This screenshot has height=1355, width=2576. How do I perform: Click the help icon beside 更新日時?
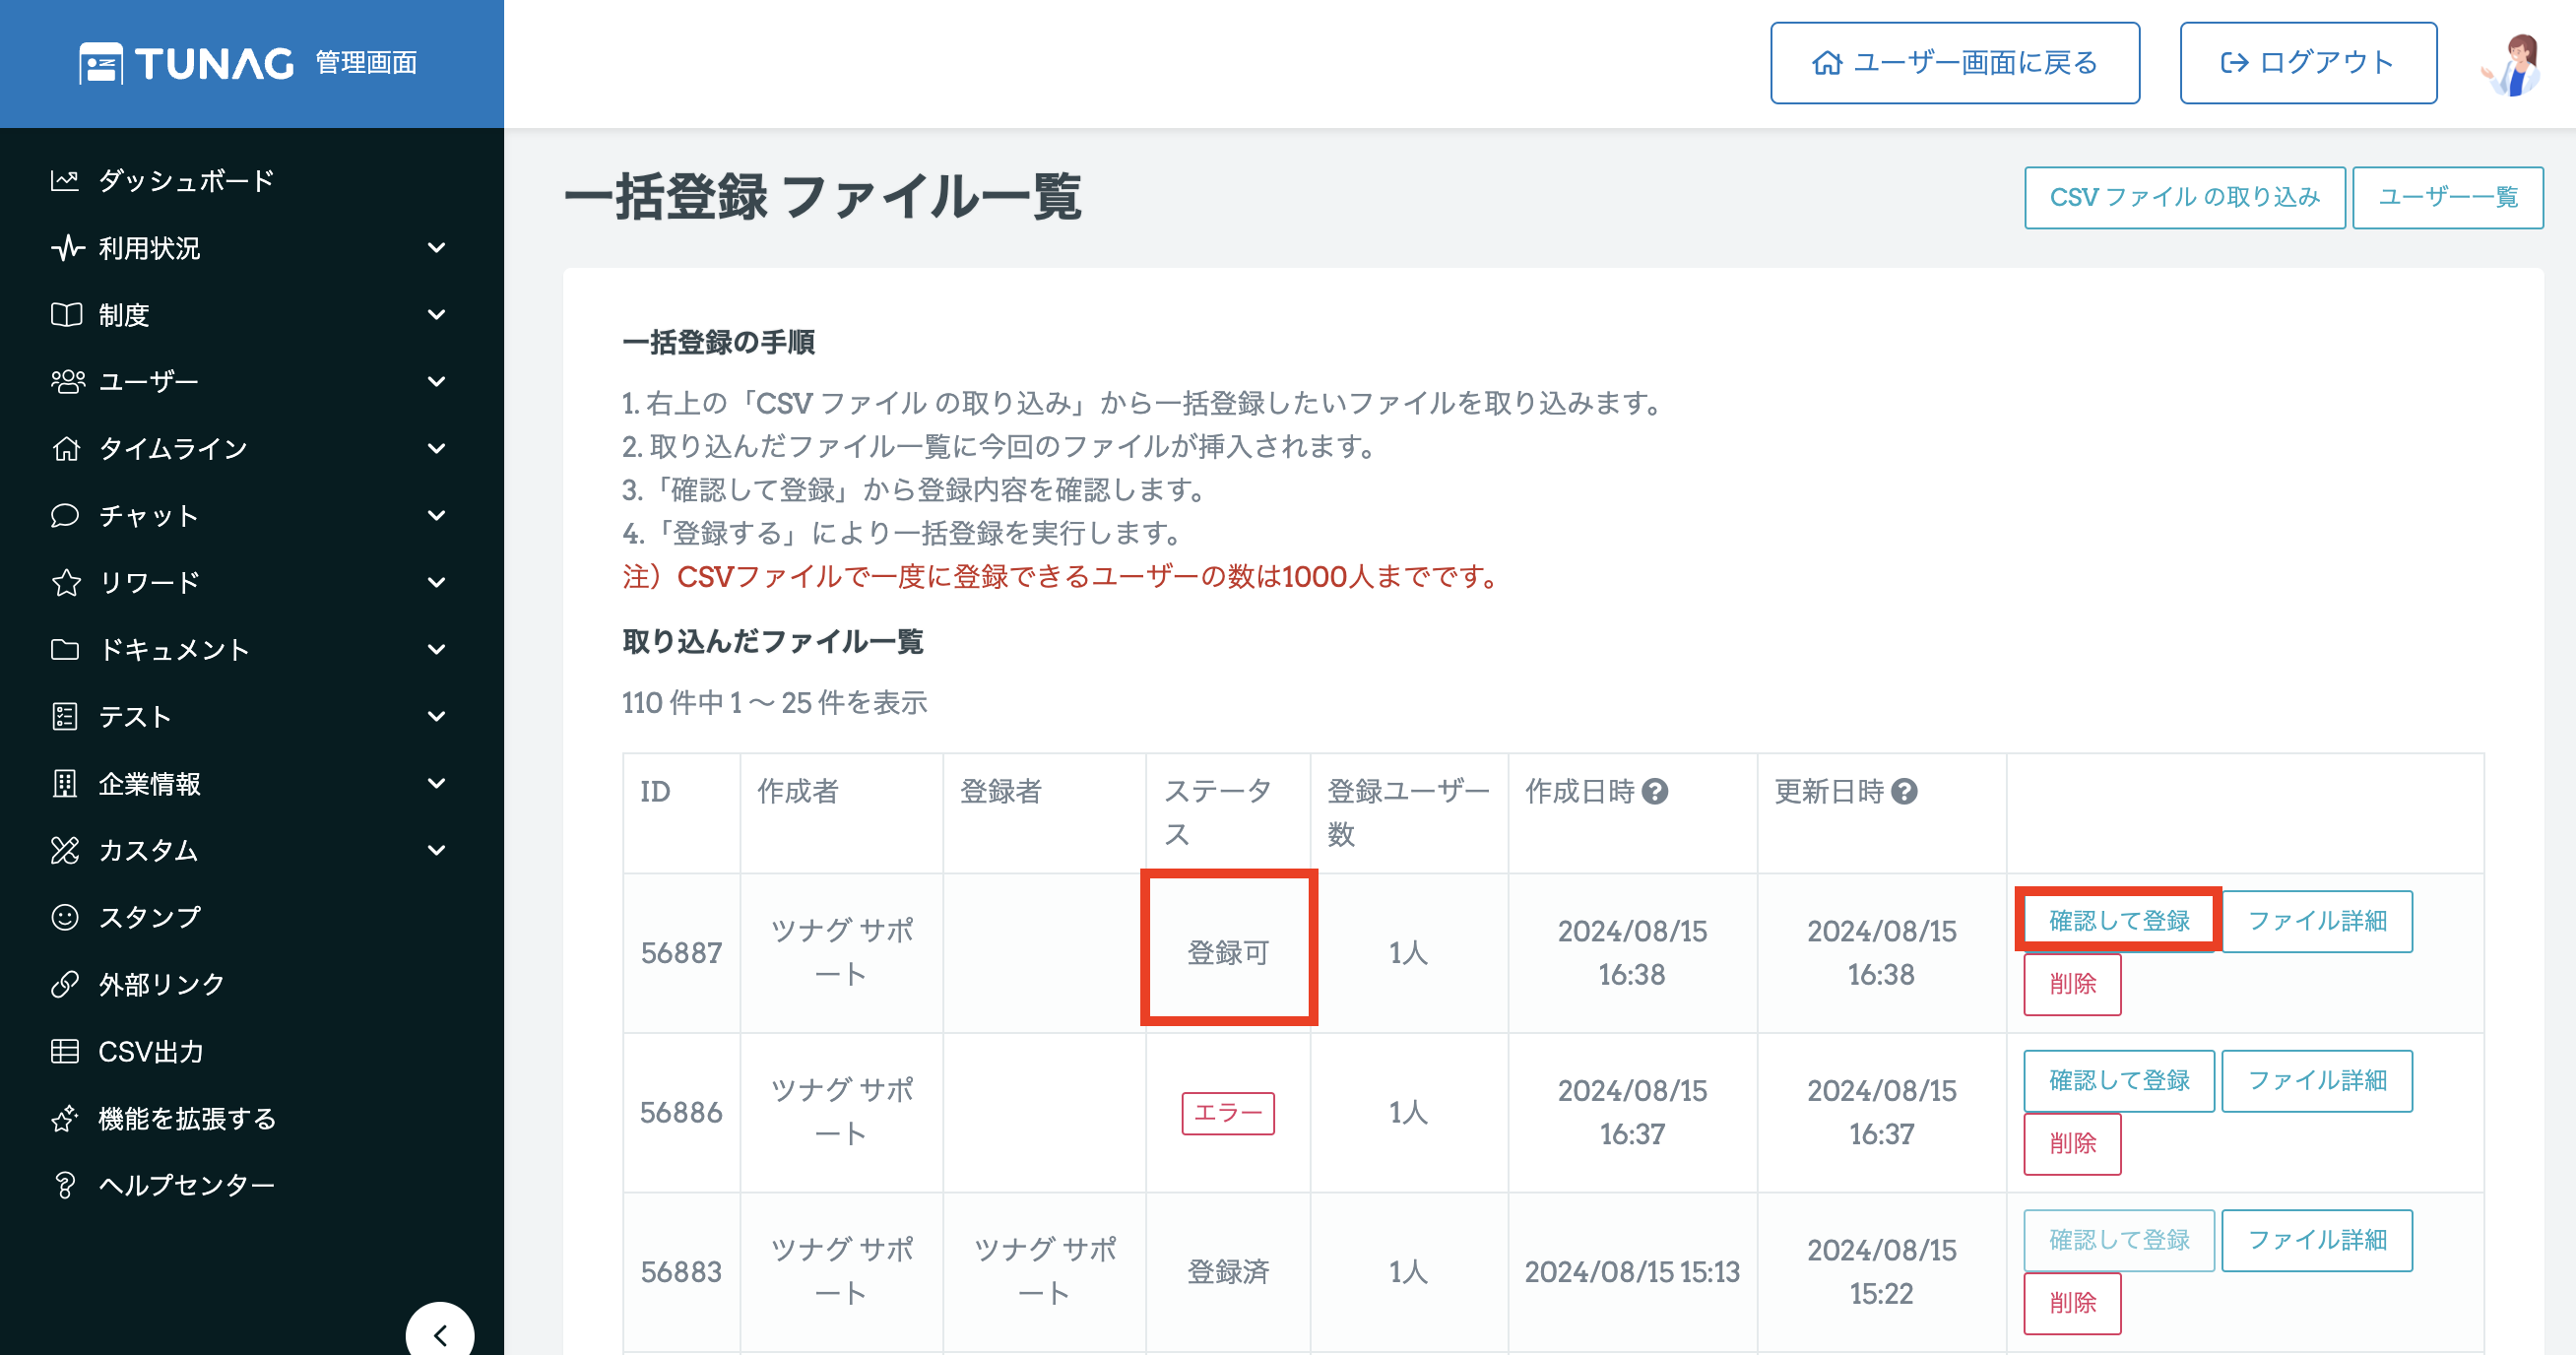pyautogui.click(x=1904, y=791)
